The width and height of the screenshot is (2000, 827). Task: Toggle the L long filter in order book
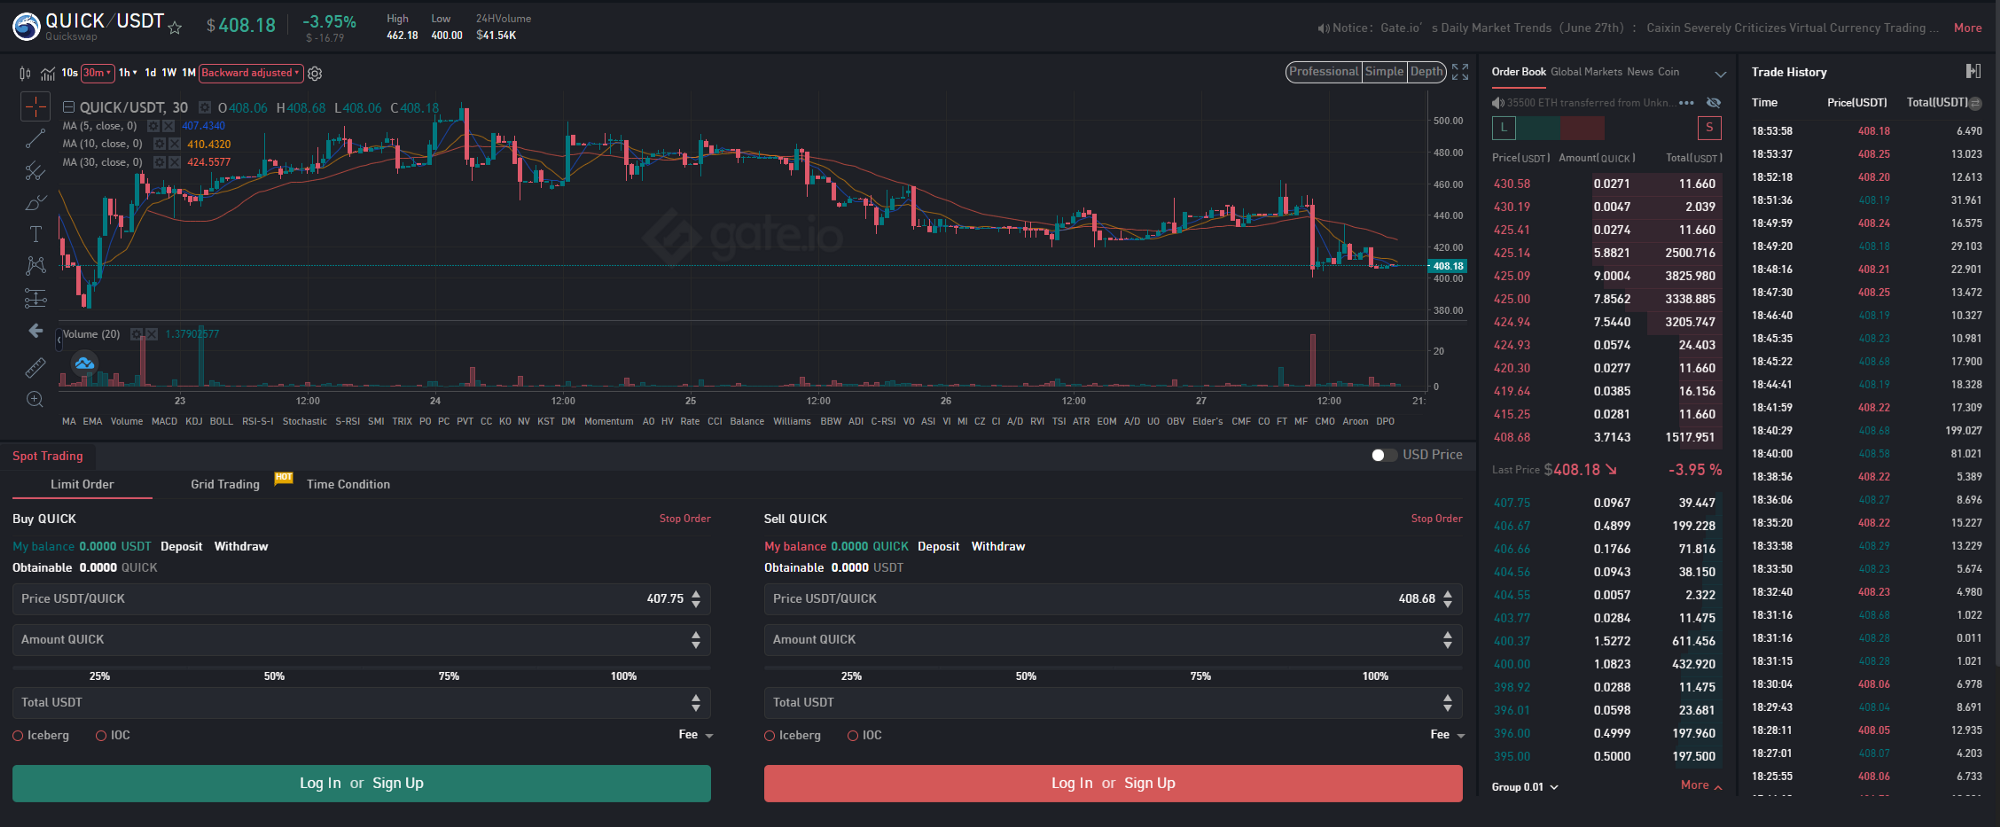[x=1504, y=127]
